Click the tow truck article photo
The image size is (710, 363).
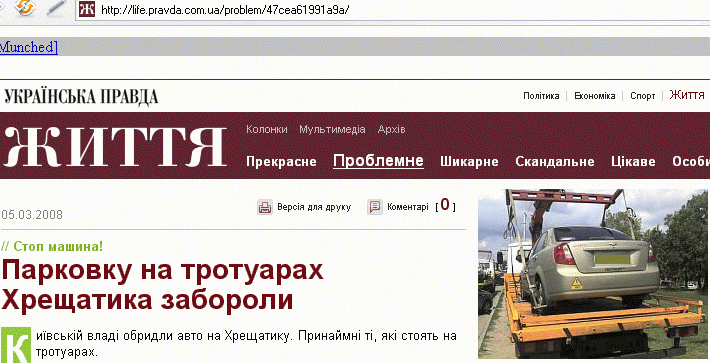pos(593,274)
